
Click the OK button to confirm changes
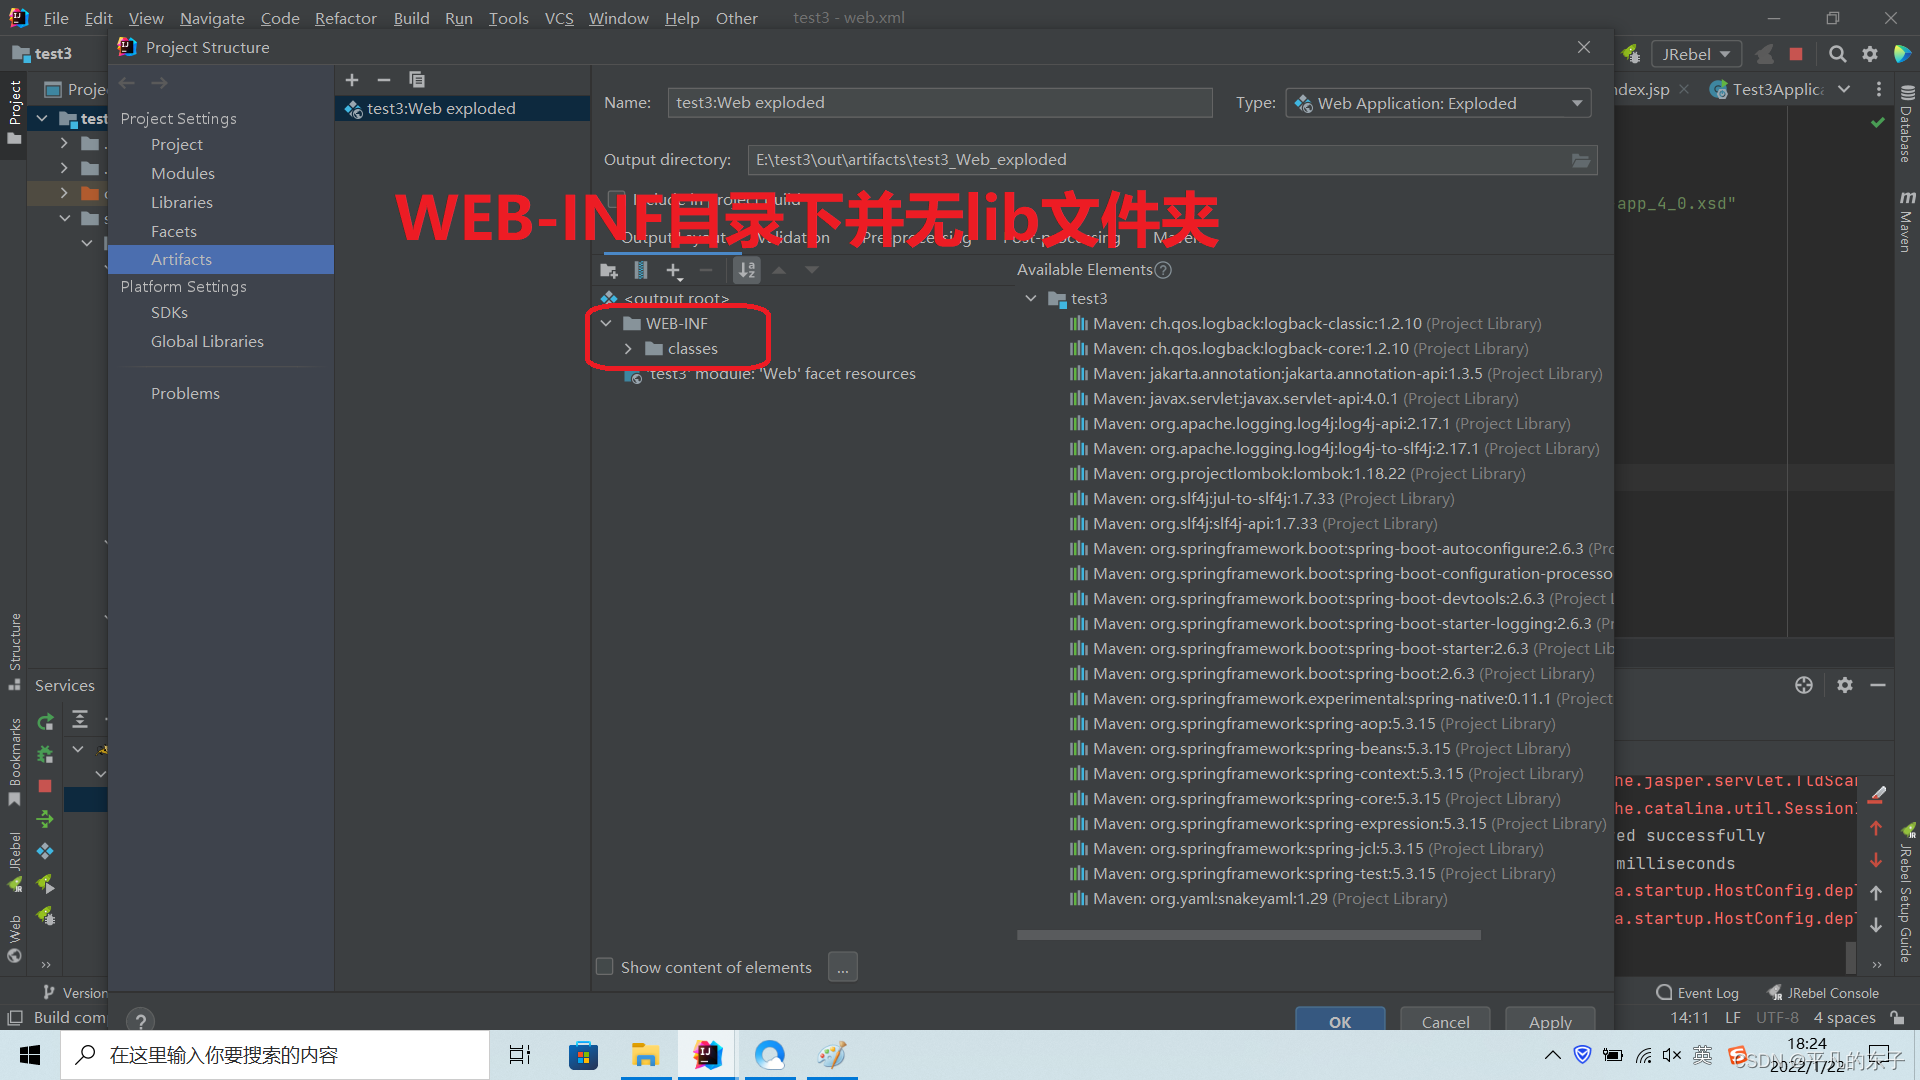pyautogui.click(x=1339, y=1021)
